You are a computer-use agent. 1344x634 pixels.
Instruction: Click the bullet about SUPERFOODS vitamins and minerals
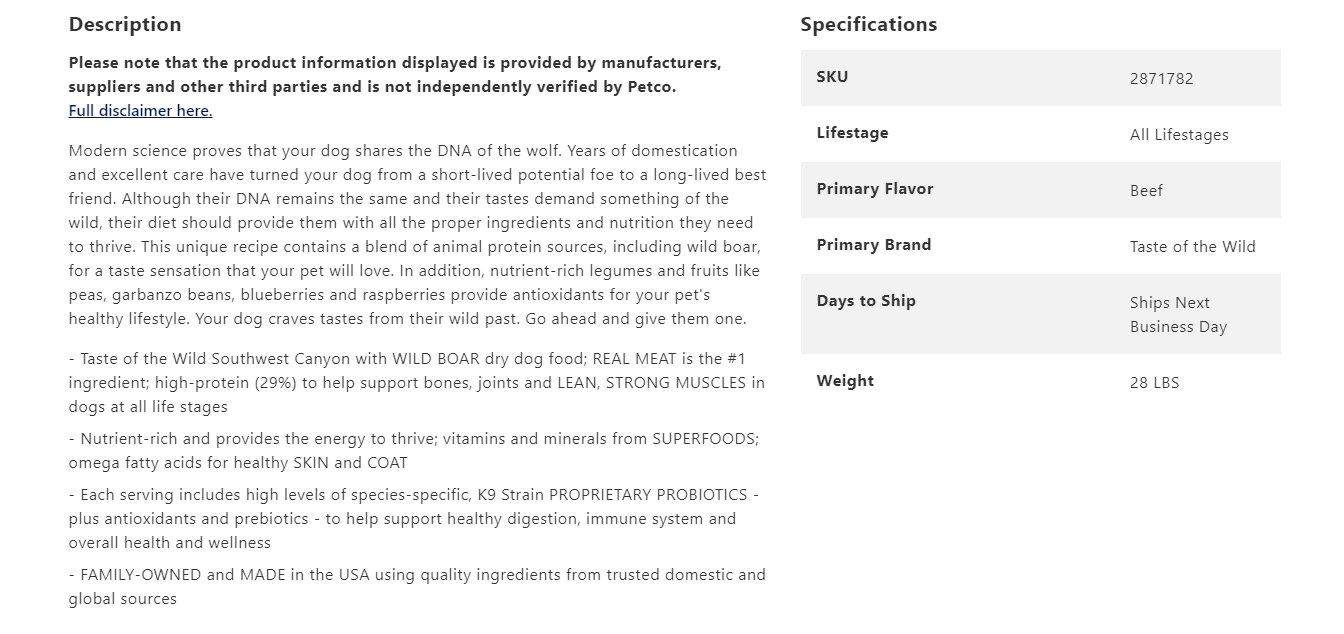point(417,450)
